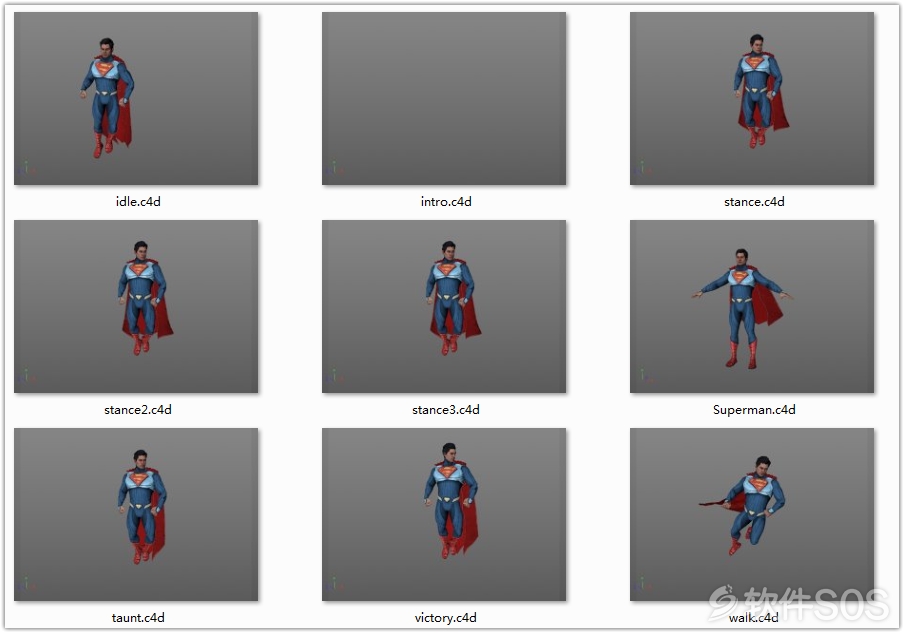This screenshot has width=904, height=633.
Task: Click the taunt.c4d file name
Action: (138, 618)
